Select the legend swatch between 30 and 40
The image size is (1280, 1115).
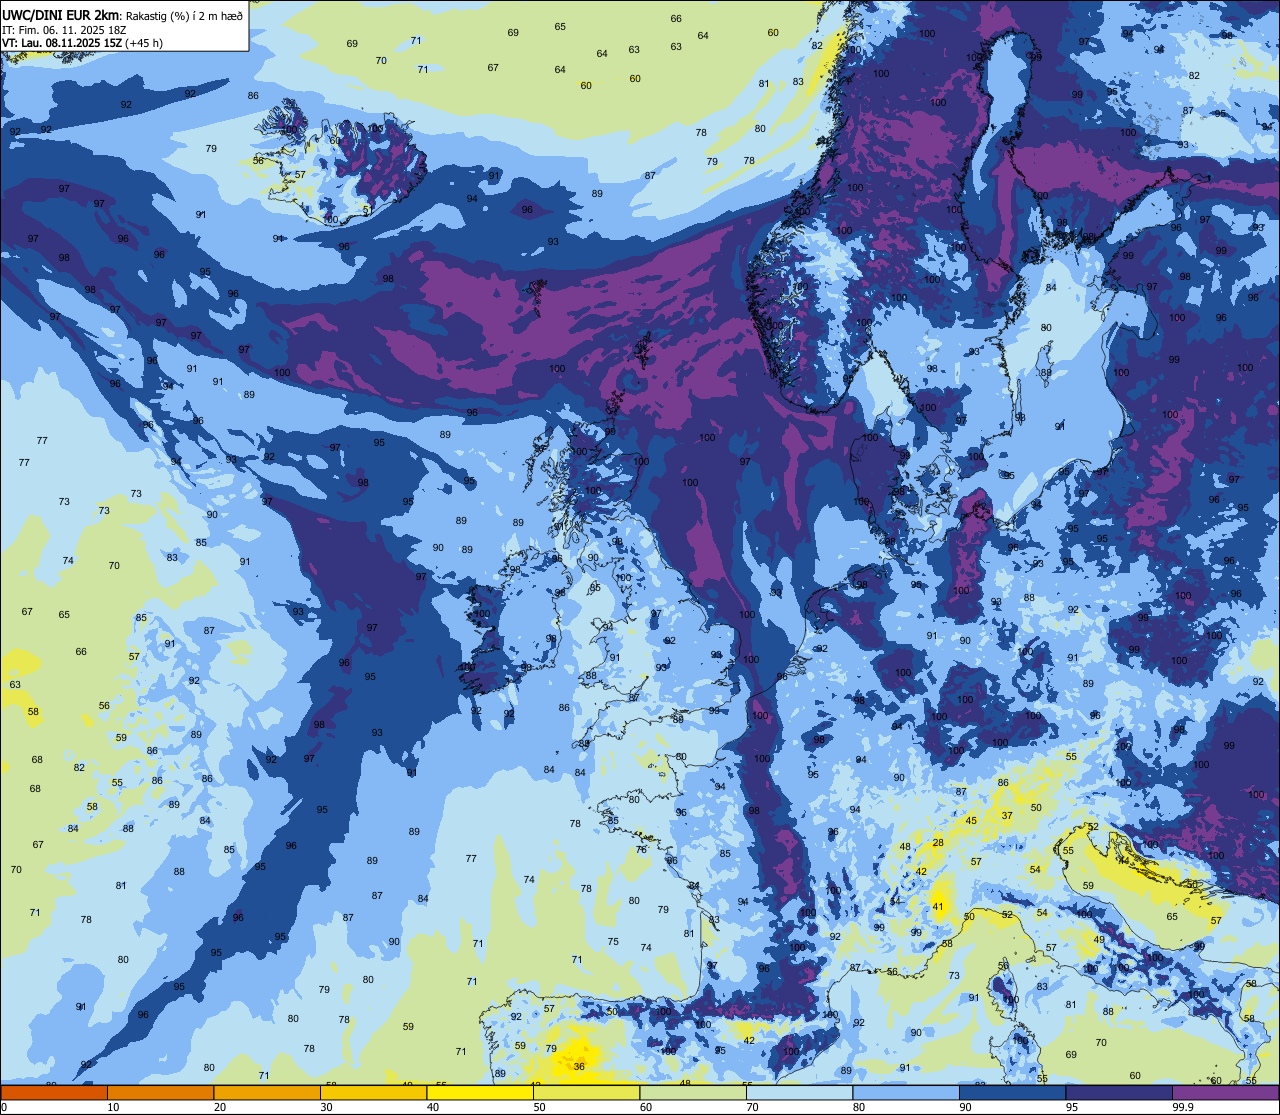pyautogui.click(x=373, y=1092)
